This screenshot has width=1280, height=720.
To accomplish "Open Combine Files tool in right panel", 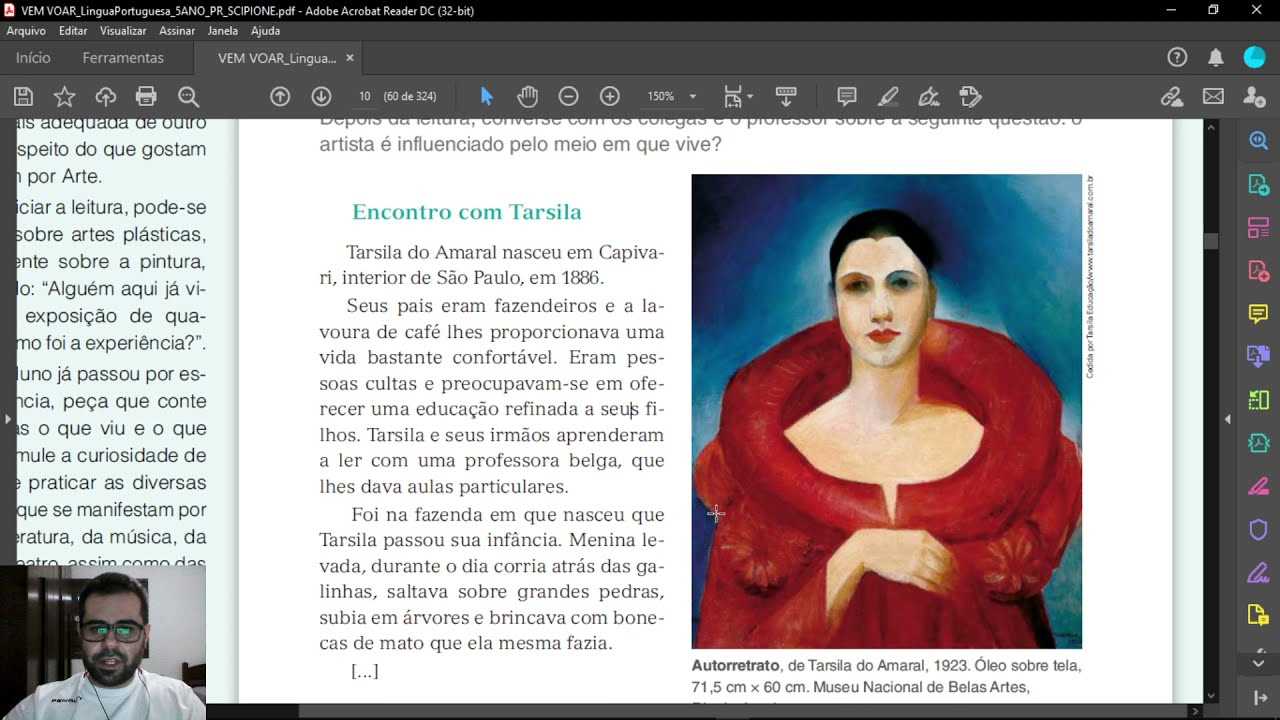I will coord(1258,357).
